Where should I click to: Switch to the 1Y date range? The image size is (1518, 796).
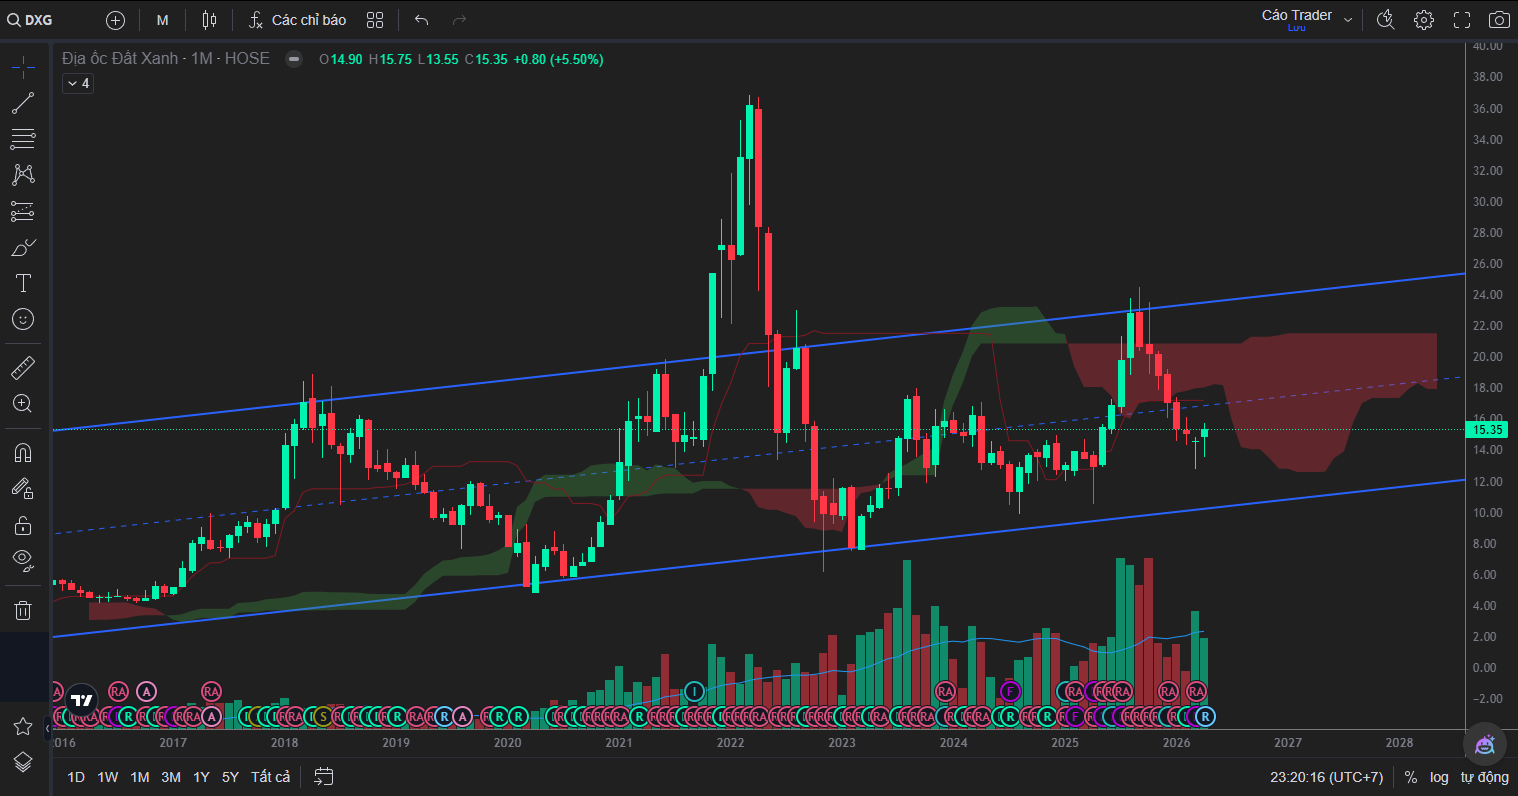pos(201,777)
